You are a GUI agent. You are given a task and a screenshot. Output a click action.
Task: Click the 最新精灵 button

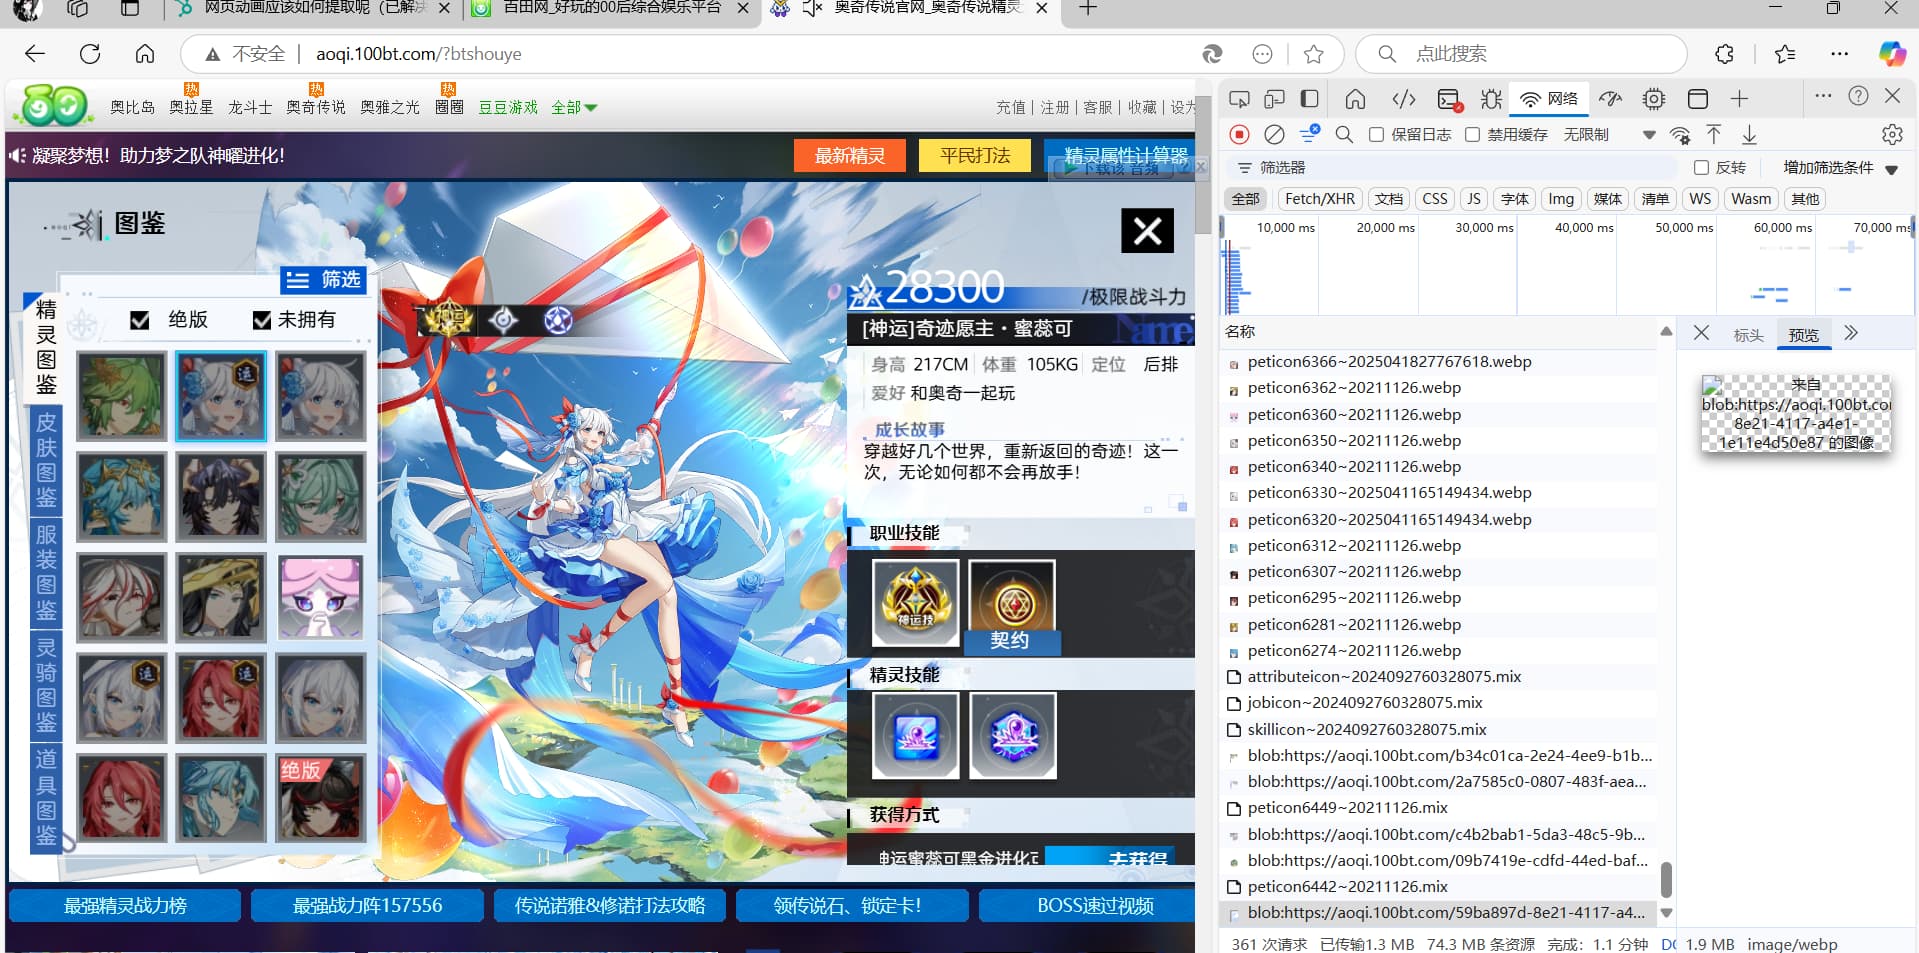pyautogui.click(x=850, y=156)
